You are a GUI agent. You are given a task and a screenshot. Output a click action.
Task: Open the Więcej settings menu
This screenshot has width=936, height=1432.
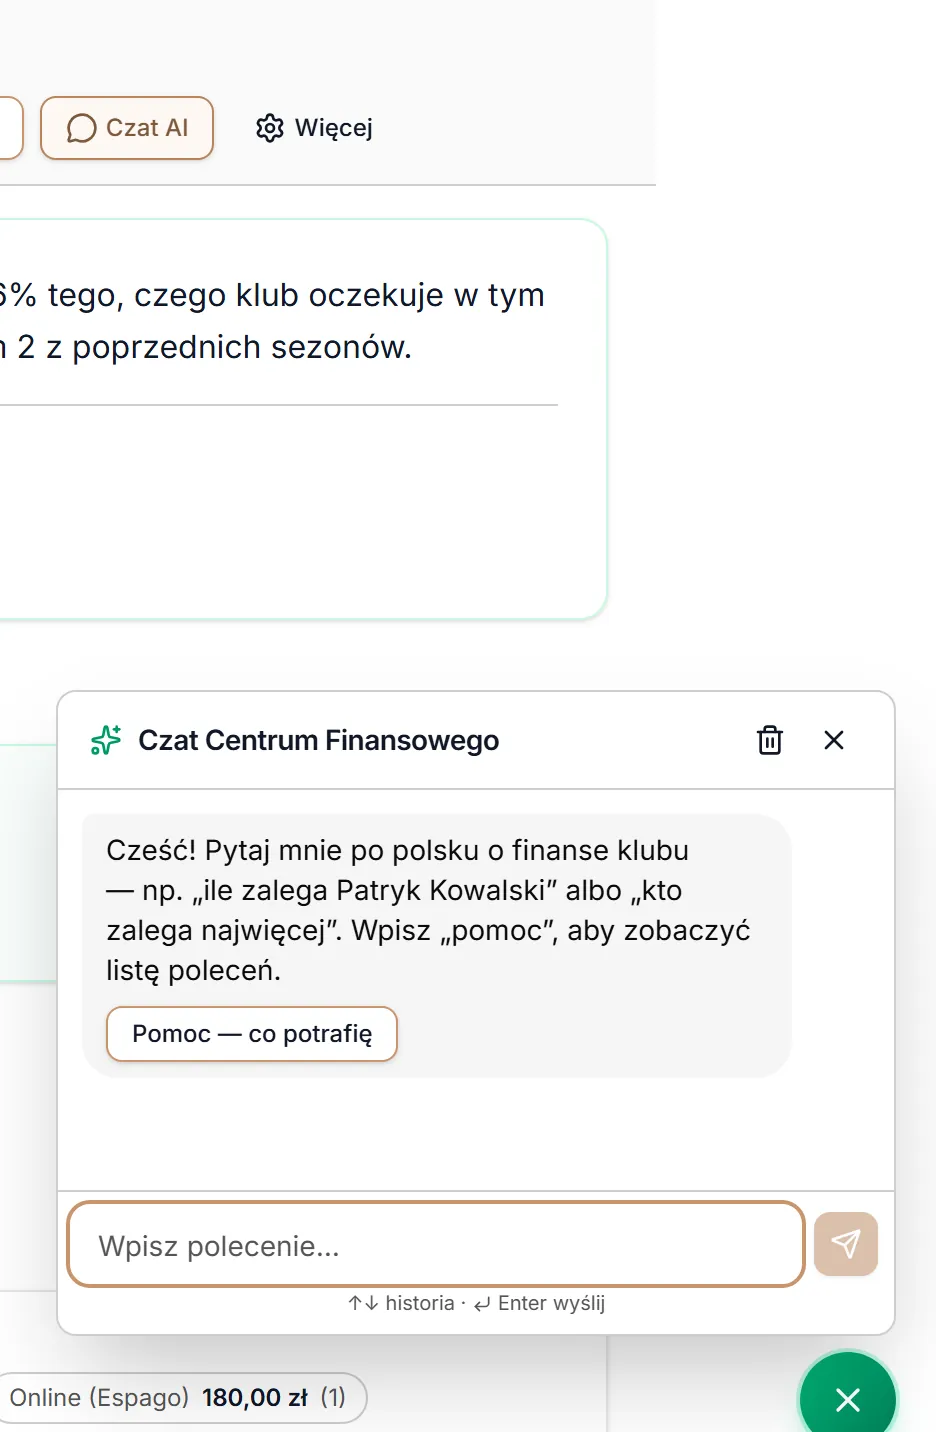point(314,128)
